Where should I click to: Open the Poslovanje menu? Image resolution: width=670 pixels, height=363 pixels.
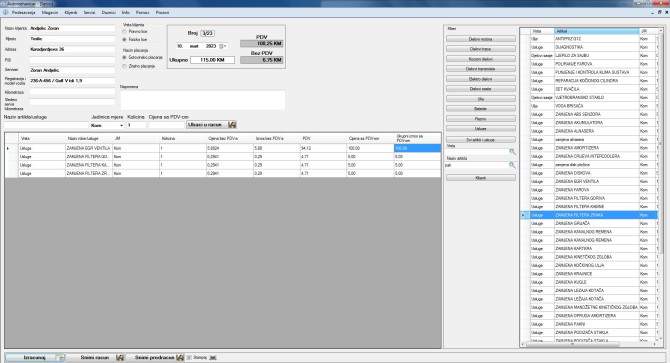click(24, 12)
